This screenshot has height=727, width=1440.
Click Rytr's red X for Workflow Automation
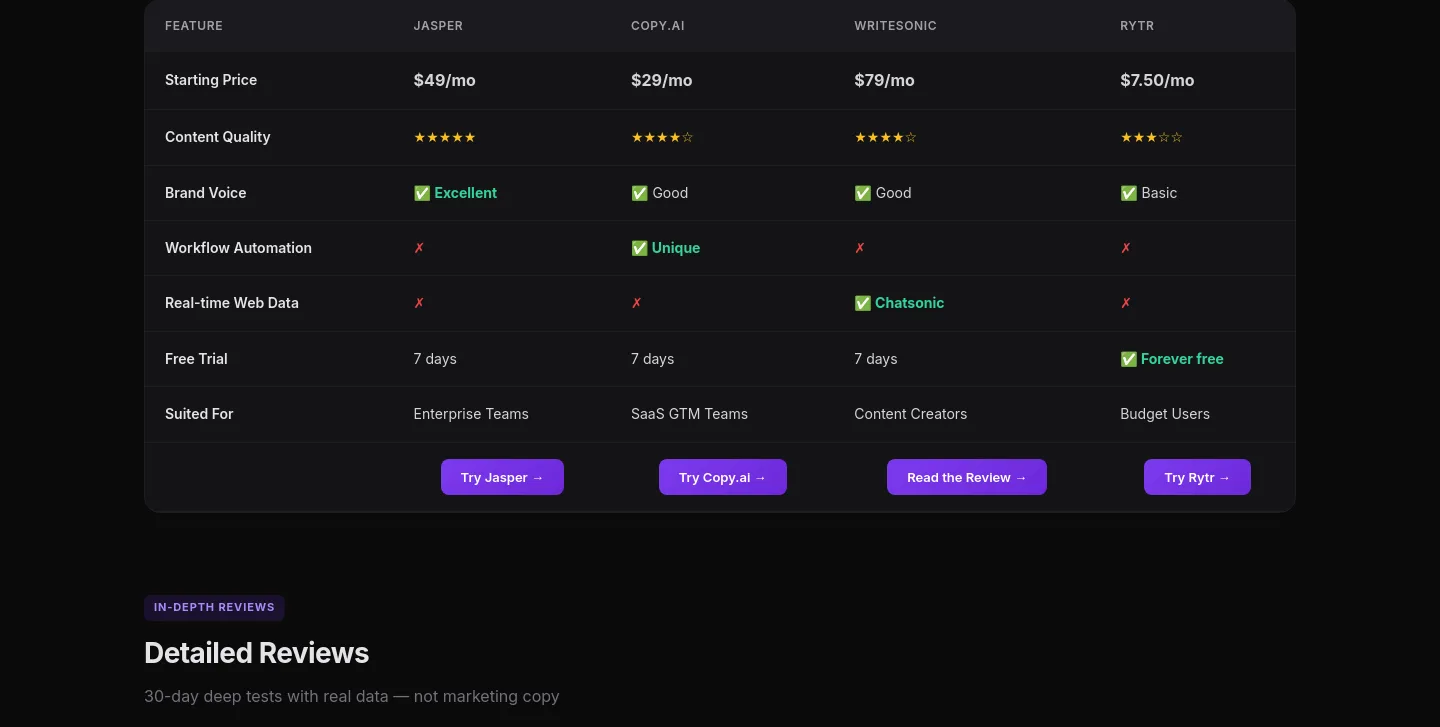pos(1125,248)
